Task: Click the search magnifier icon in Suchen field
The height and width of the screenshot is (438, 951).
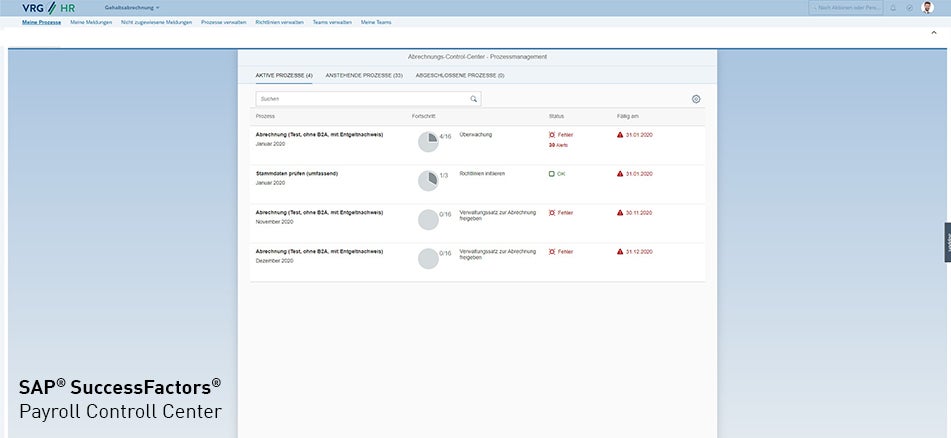Action: click(474, 99)
